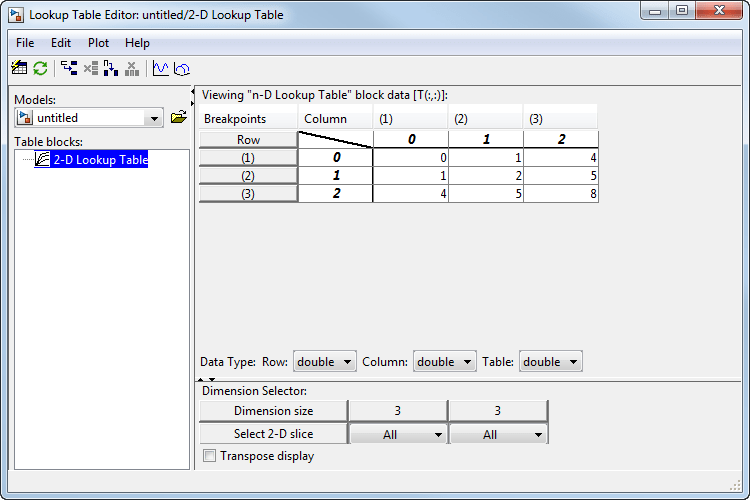This screenshot has width=750, height=500.
Task: Click the Breakpoints header label
Action: [248, 119]
